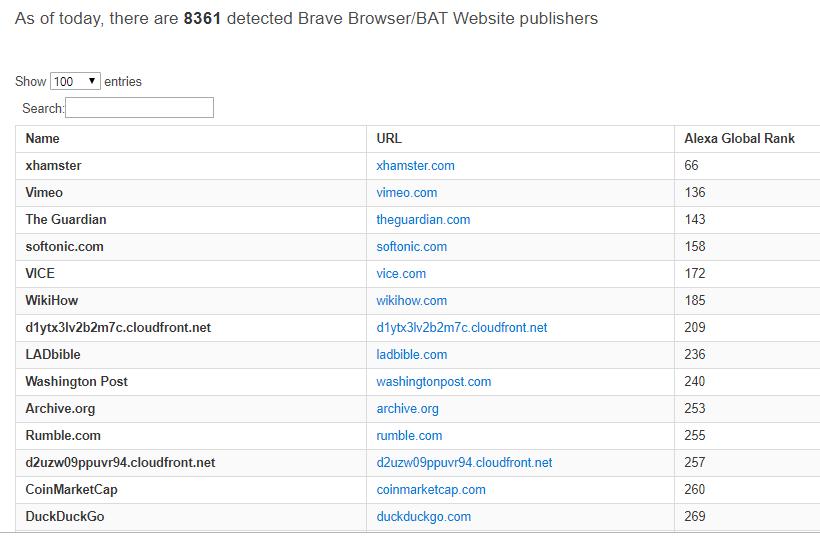The height and width of the screenshot is (536, 820).
Task: Click the bold 8361 publisher count
Action: [202, 18]
